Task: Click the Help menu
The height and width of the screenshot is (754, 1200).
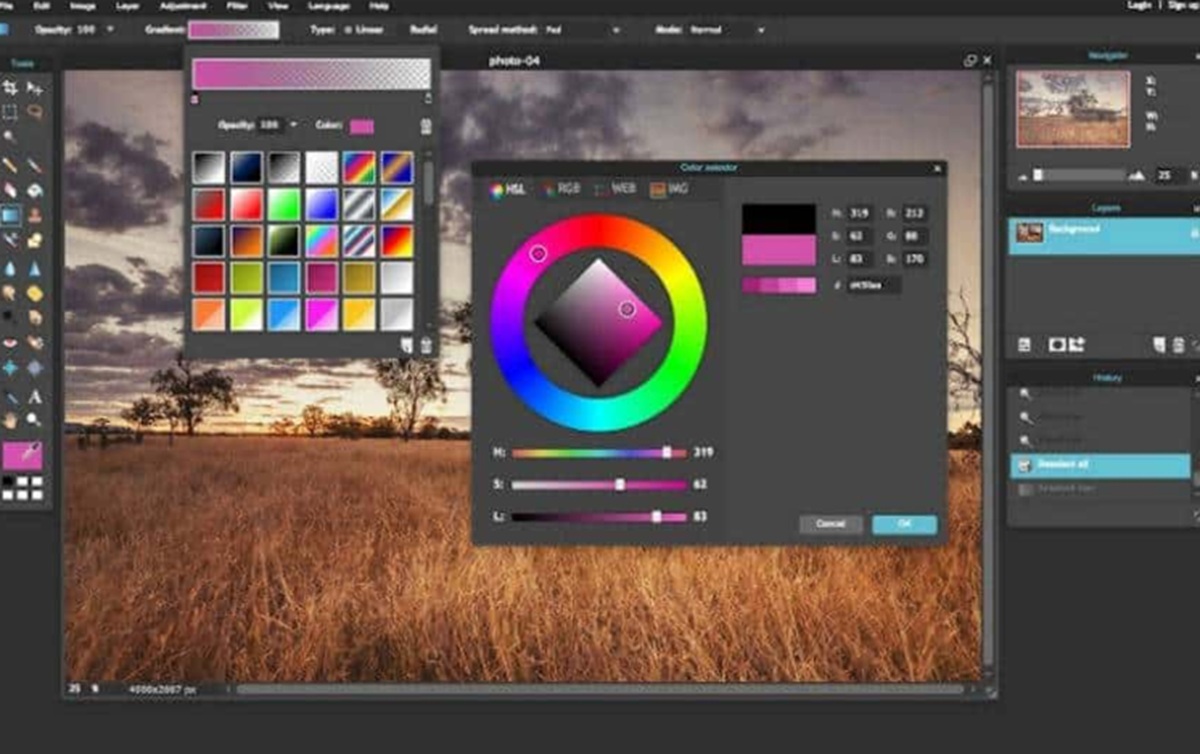Action: click(x=380, y=5)
